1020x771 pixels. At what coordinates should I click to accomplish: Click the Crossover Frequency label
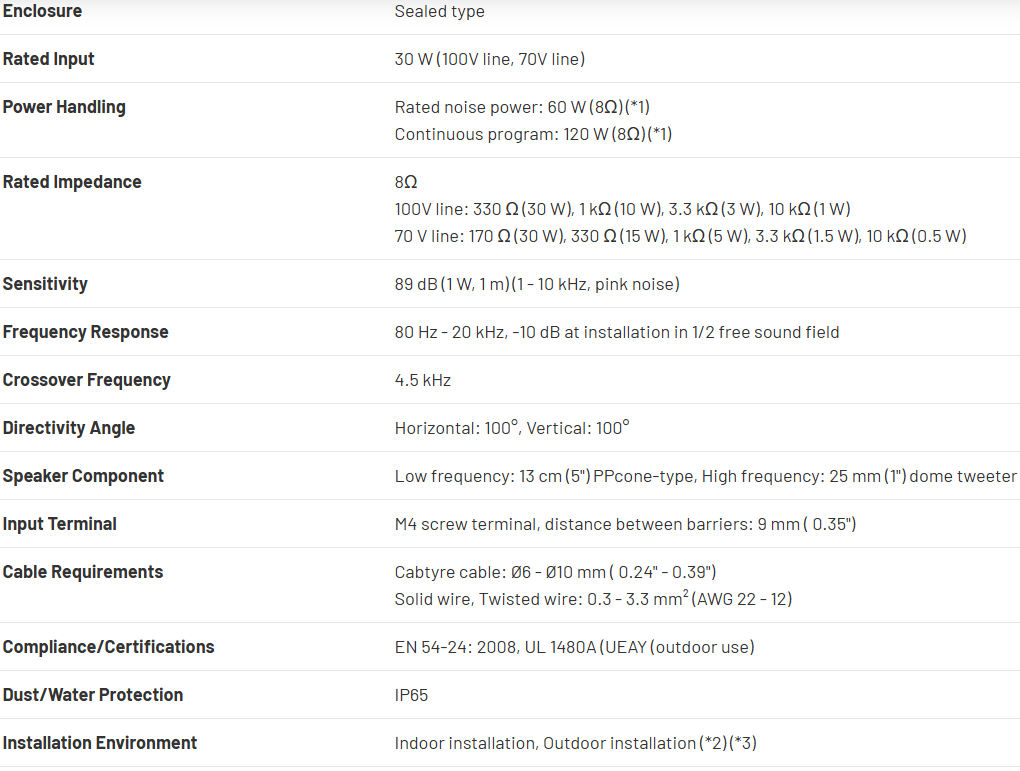click(x=86, y=380)
